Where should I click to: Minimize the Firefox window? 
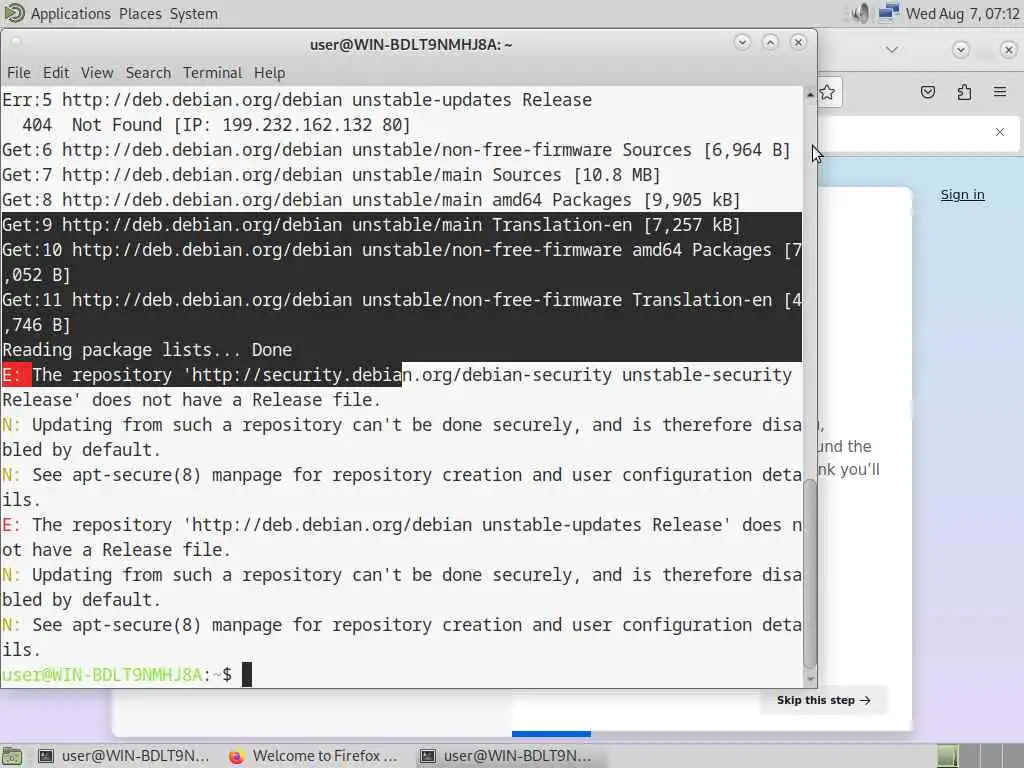coord(960,50)
